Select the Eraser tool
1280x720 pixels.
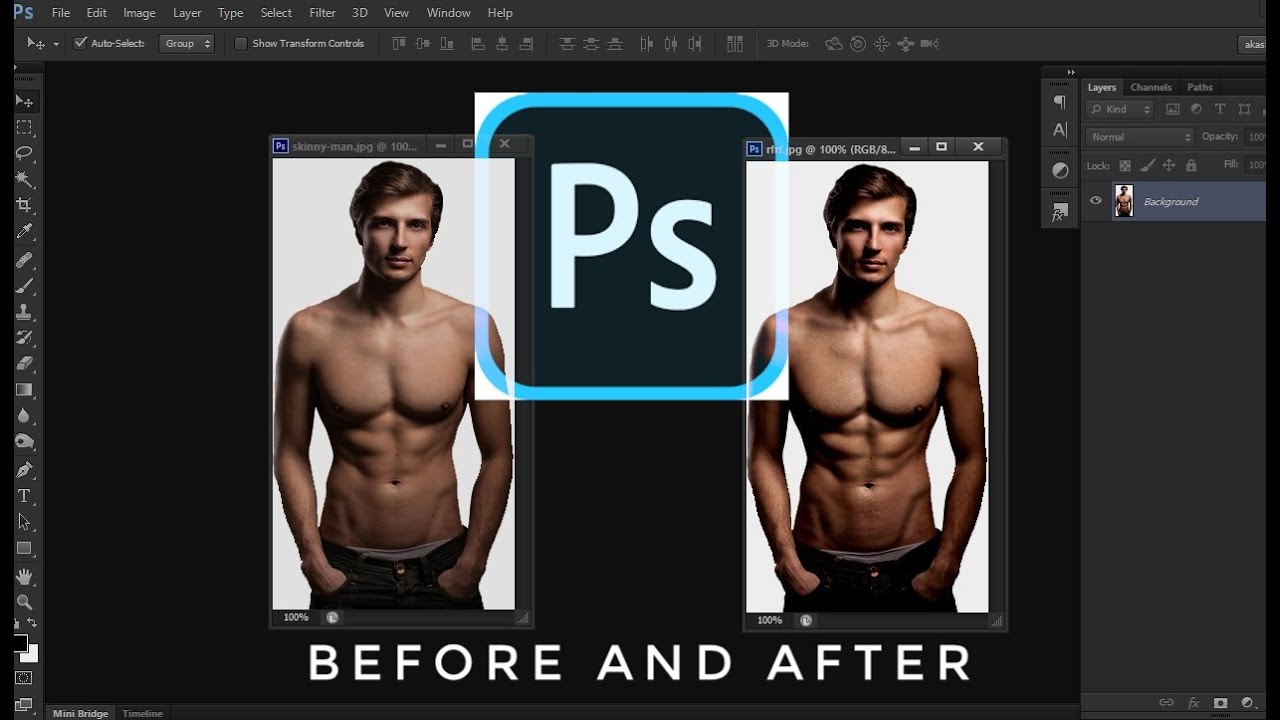click(24, 364)
